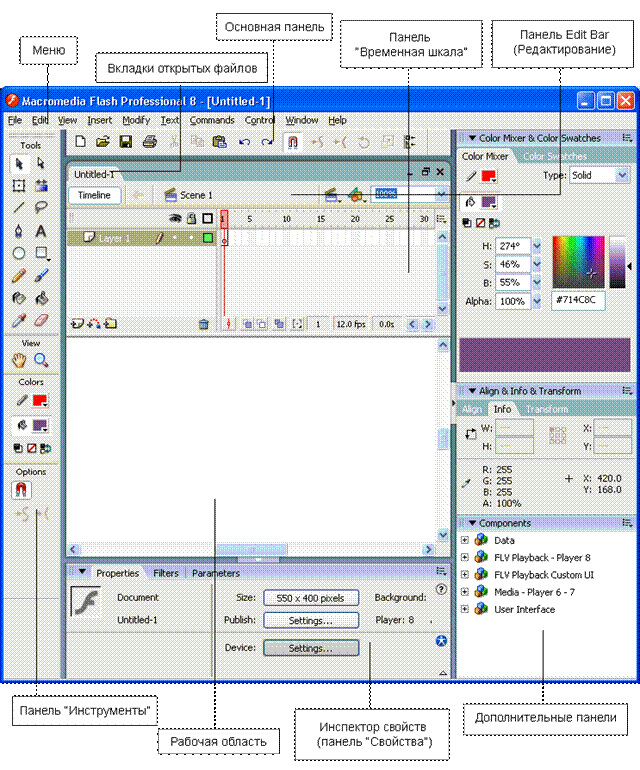
Task: Toggle Center Frame button in timeline
Action: tap(228, 324)
